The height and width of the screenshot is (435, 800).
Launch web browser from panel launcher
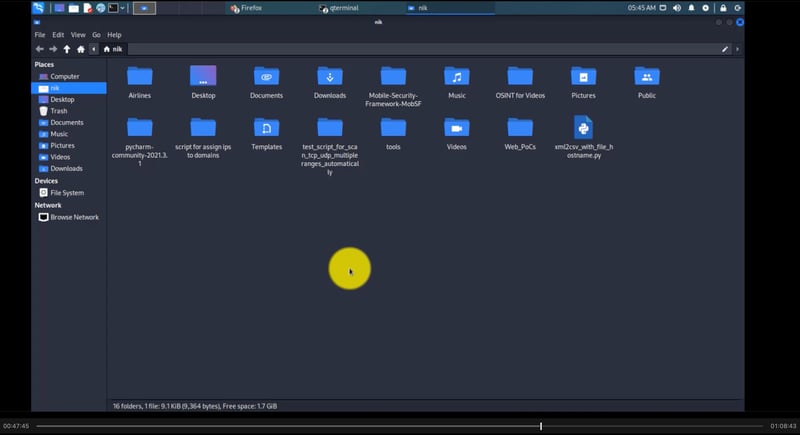pyautogui.click(x=101, y=8)
